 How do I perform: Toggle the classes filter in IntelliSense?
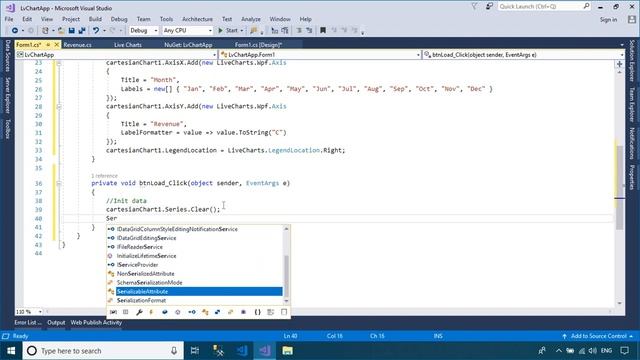[205, 312]
